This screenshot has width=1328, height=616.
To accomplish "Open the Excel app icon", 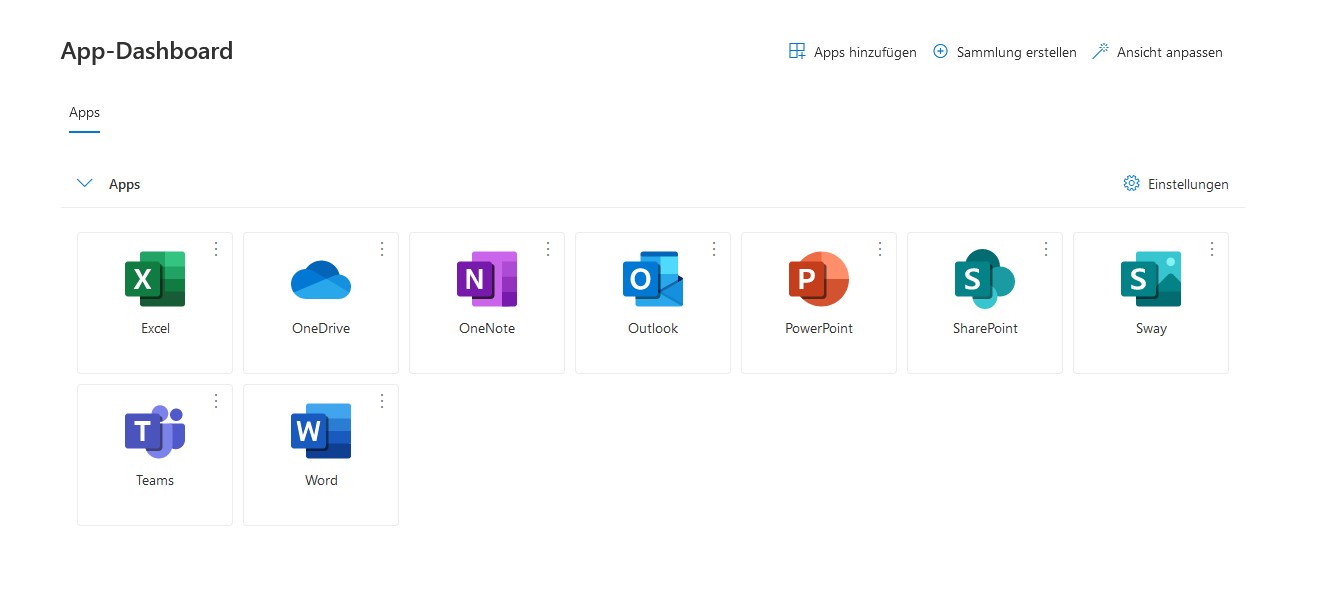I will (x=155, y=279).
